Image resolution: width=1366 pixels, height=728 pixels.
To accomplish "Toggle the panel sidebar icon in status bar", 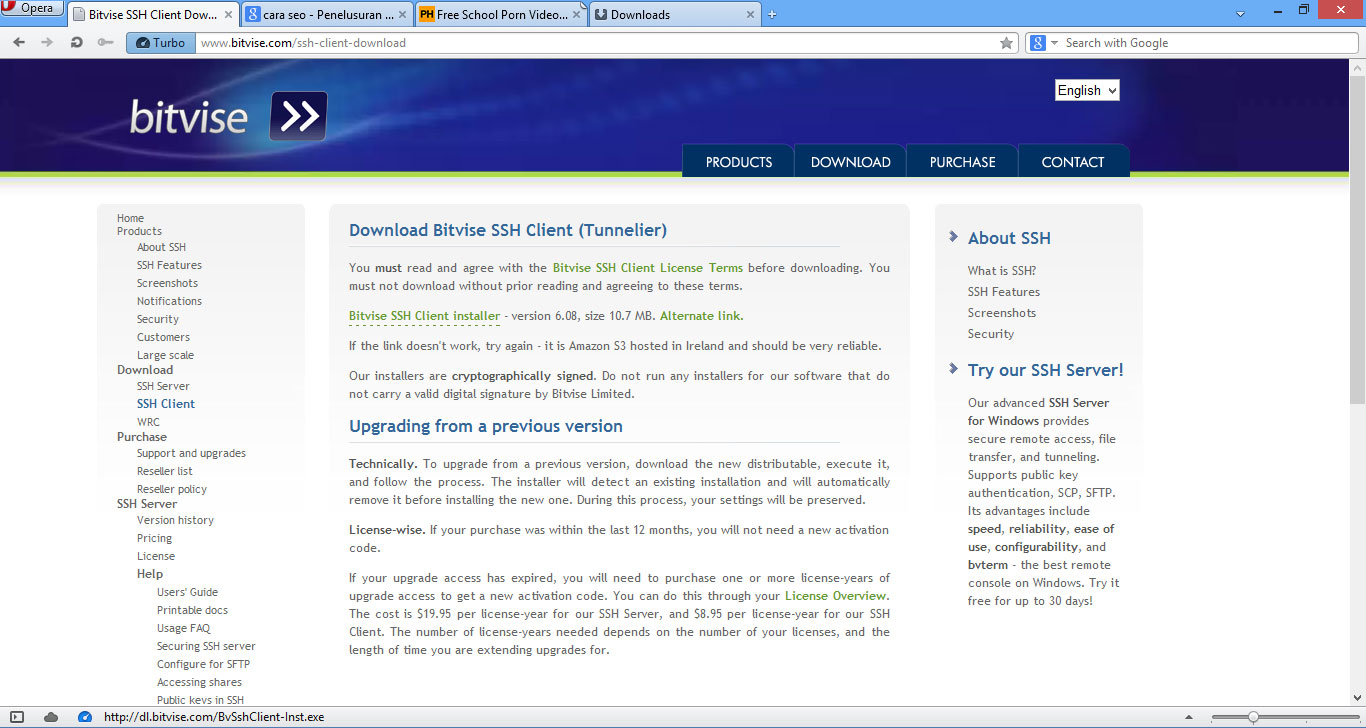I will pyautogui.click(x=17, y=717).
